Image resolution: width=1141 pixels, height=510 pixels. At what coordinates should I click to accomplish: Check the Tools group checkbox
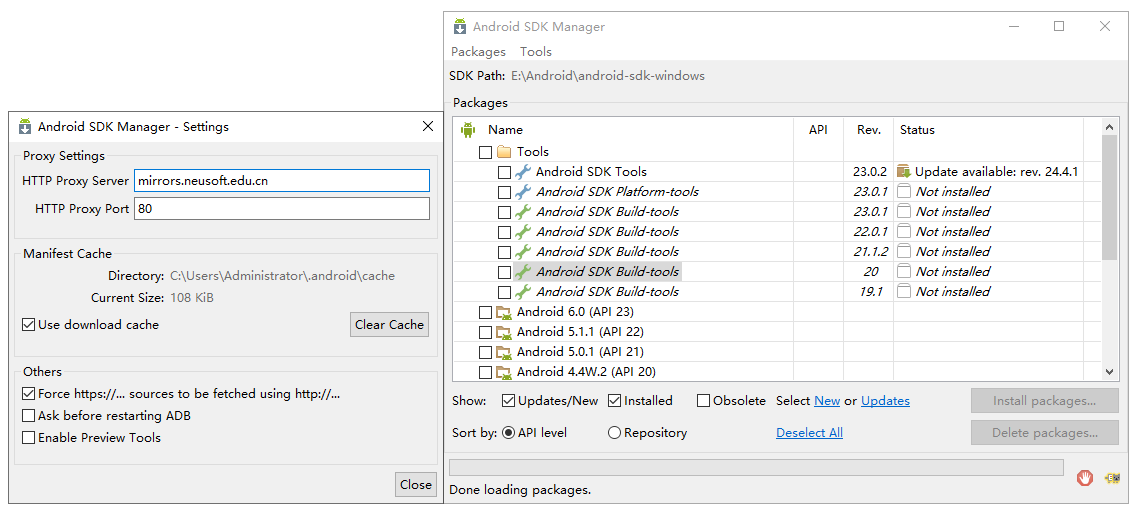(x=485, y=153)
